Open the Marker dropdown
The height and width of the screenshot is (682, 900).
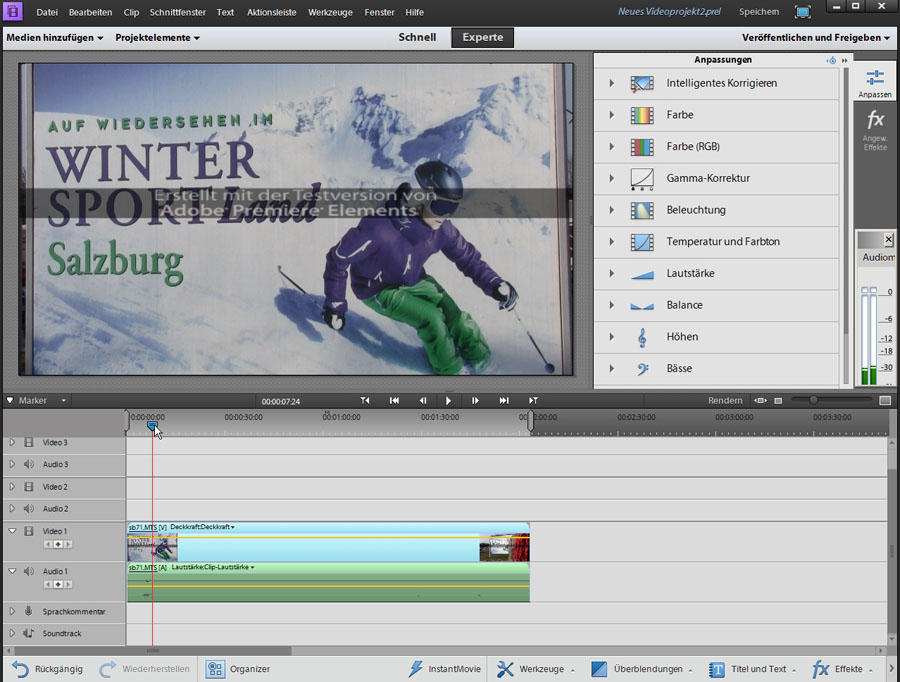64,400
